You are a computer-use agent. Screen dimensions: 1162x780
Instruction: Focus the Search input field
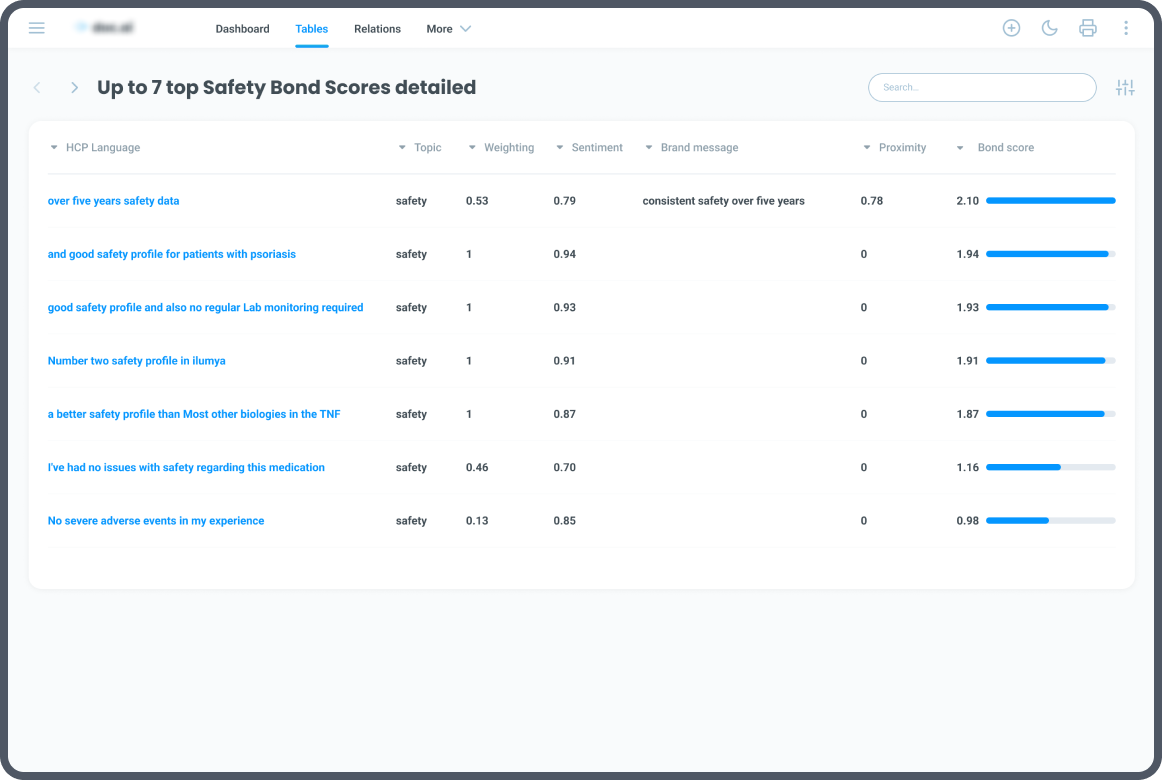pos(982,87)
